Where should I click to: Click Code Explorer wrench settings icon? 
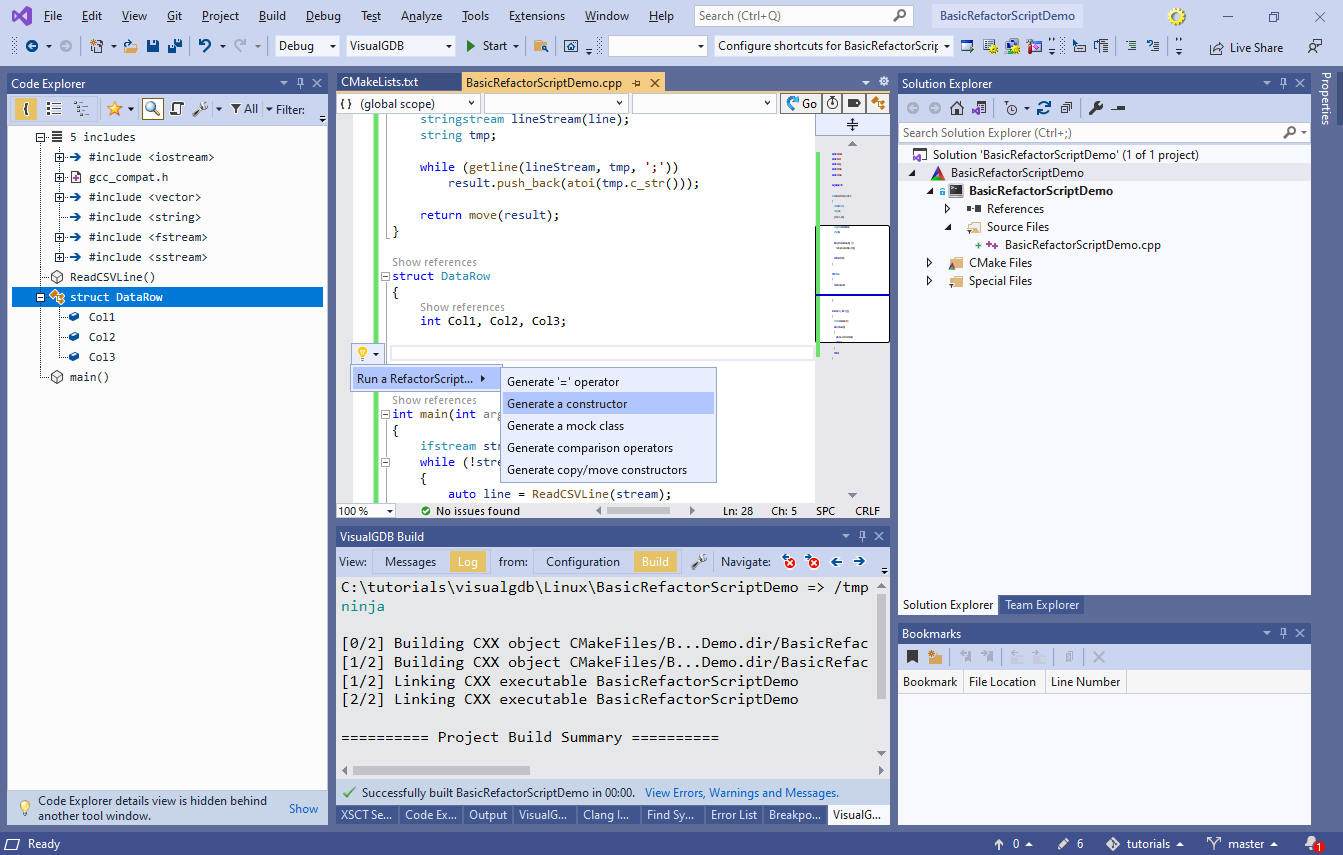pyautogui.click(x=199, y=109)
